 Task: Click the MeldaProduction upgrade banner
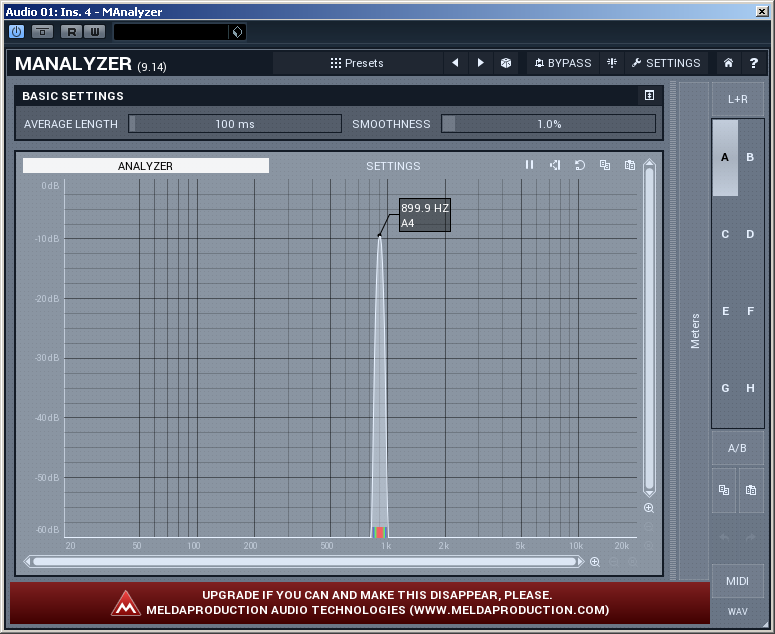[x=360, y=602]
